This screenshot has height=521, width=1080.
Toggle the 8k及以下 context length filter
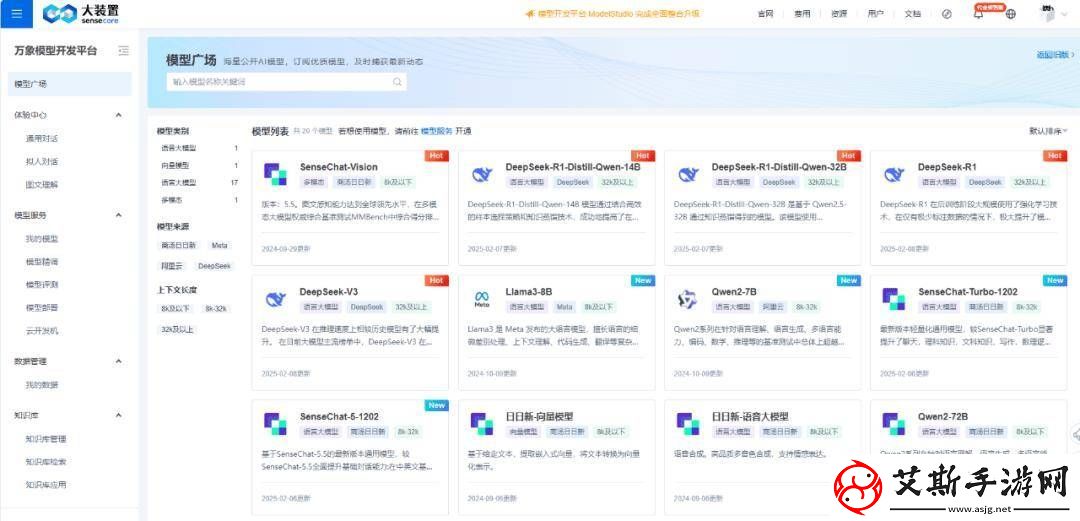pos(175,309)
